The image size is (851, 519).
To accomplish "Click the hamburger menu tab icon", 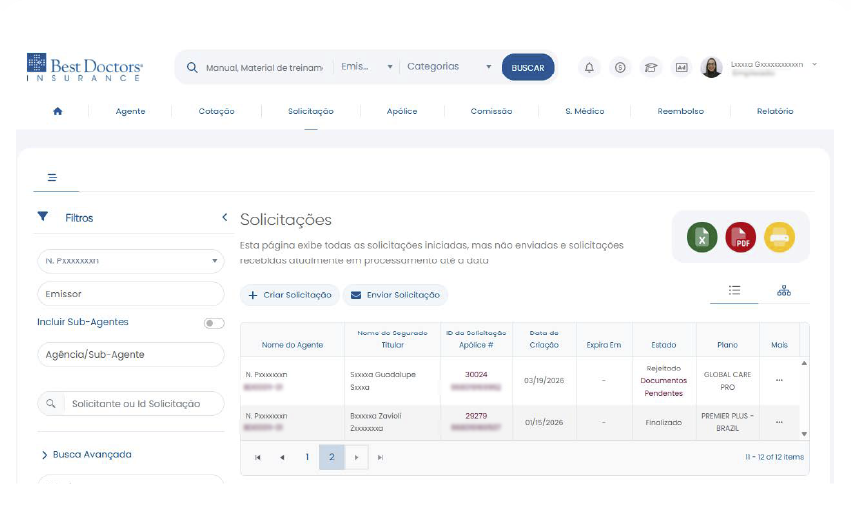I will [x=52, y=178].
